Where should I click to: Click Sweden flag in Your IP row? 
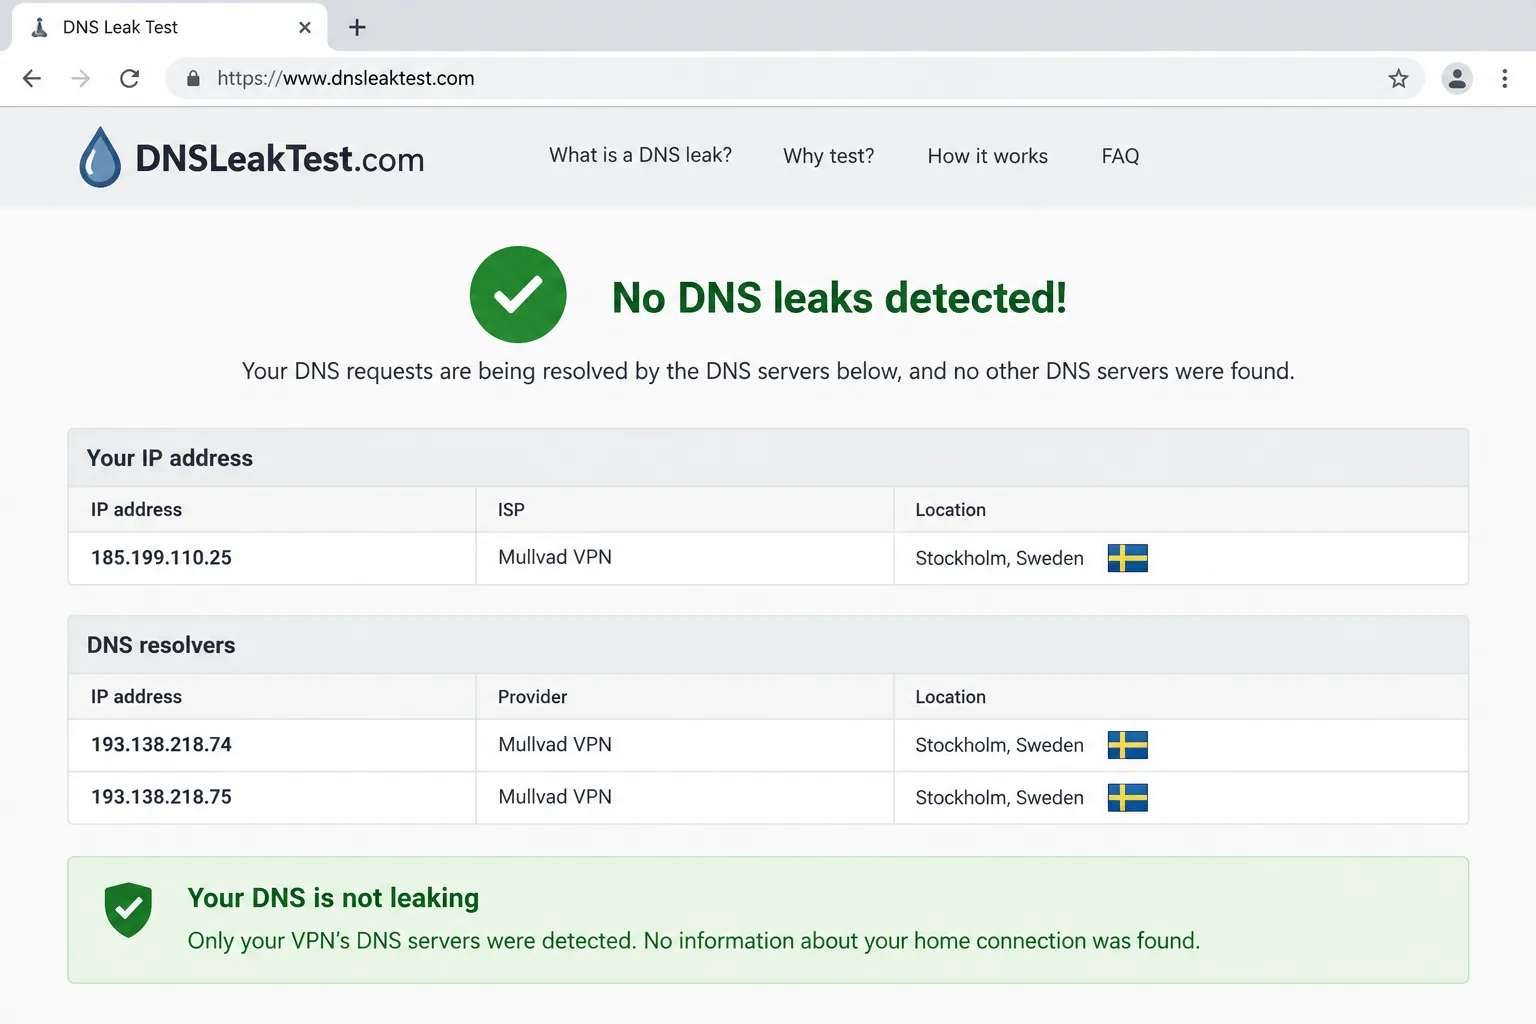point(1127,558)
